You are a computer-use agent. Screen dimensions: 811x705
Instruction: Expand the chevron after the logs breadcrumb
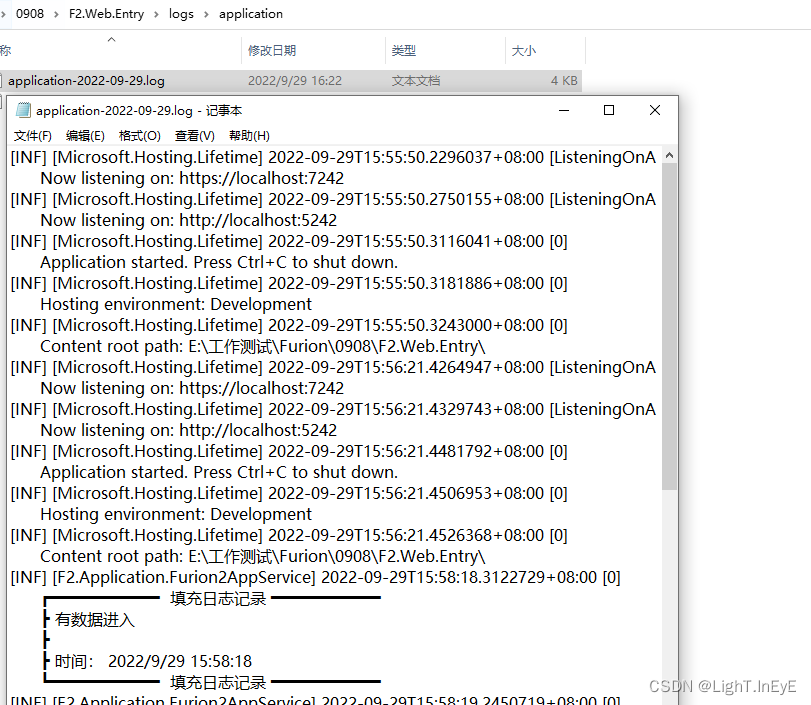pos(208,14)
